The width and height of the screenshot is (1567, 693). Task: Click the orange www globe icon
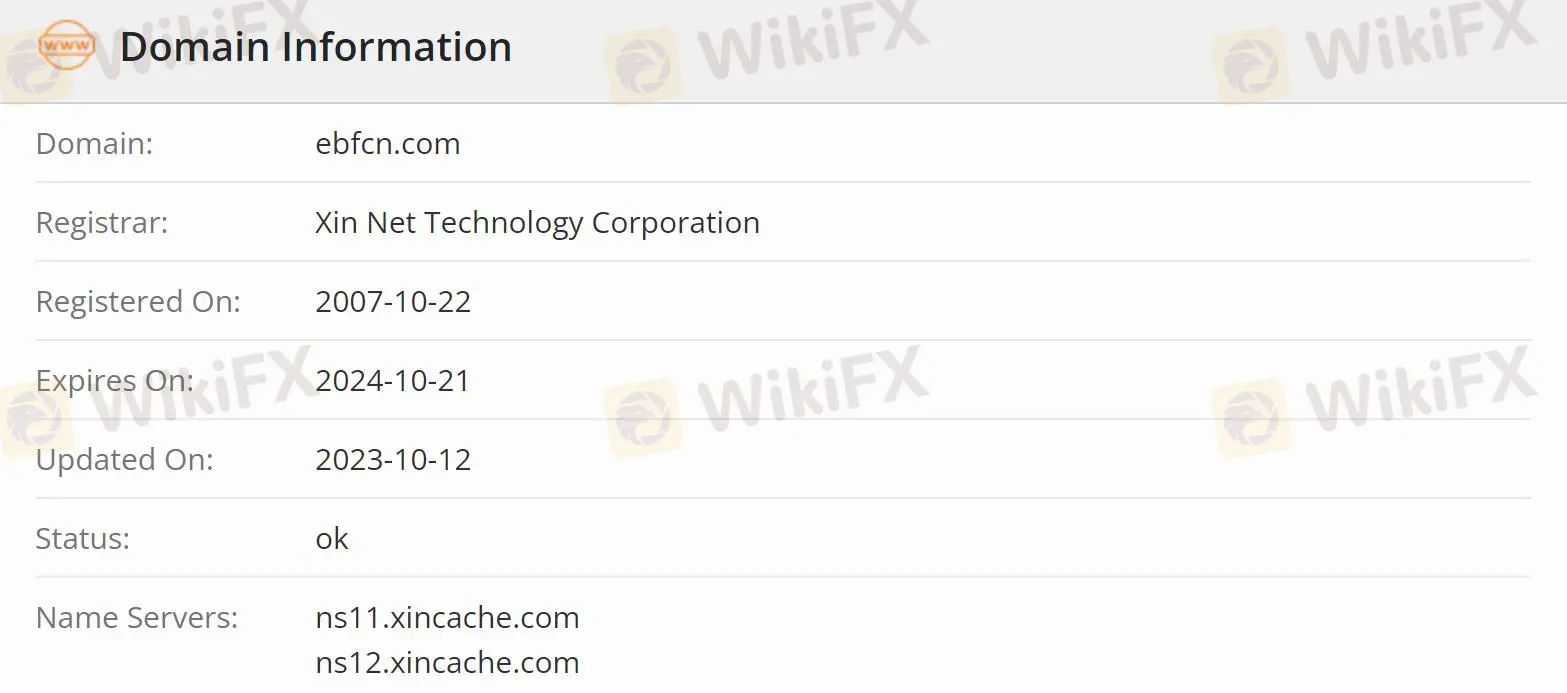pyautogui.click(x=67, y=46)
